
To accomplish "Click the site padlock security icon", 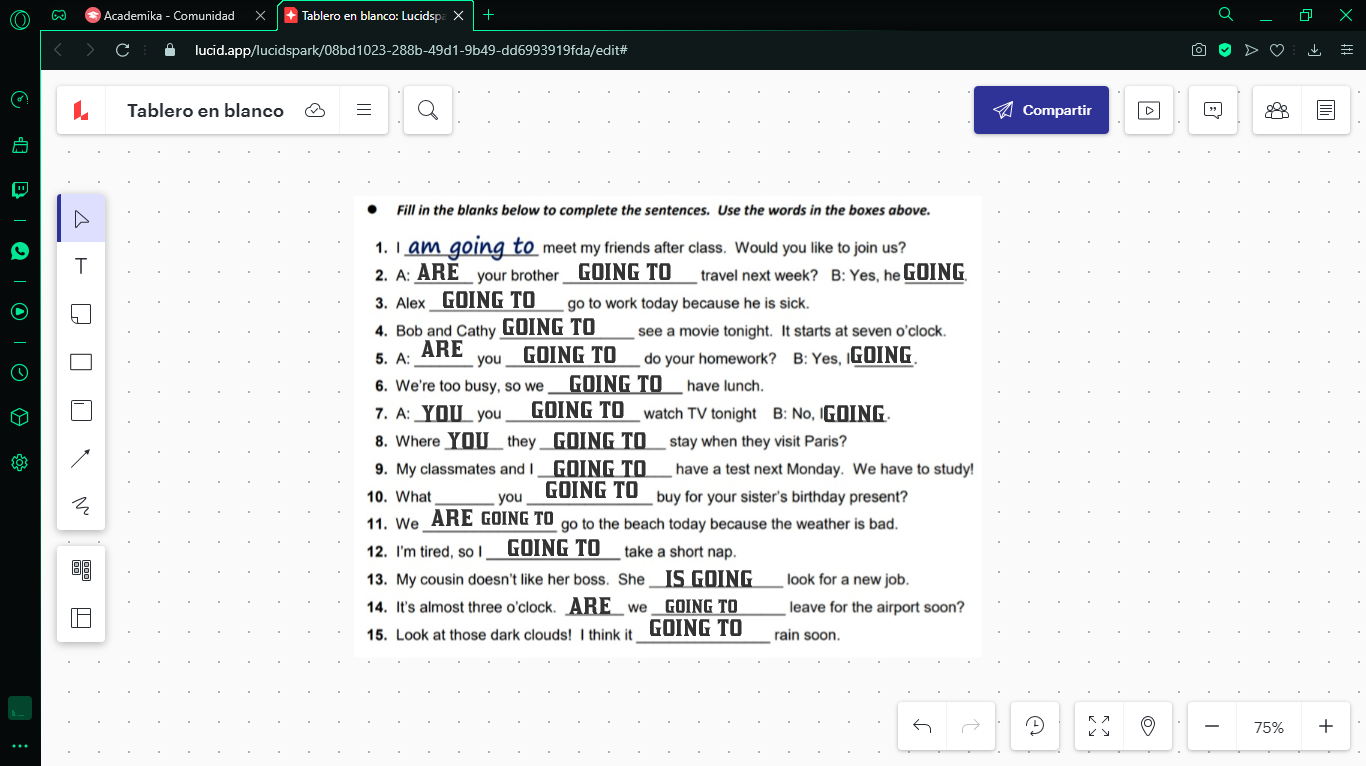I will point(169,50).
